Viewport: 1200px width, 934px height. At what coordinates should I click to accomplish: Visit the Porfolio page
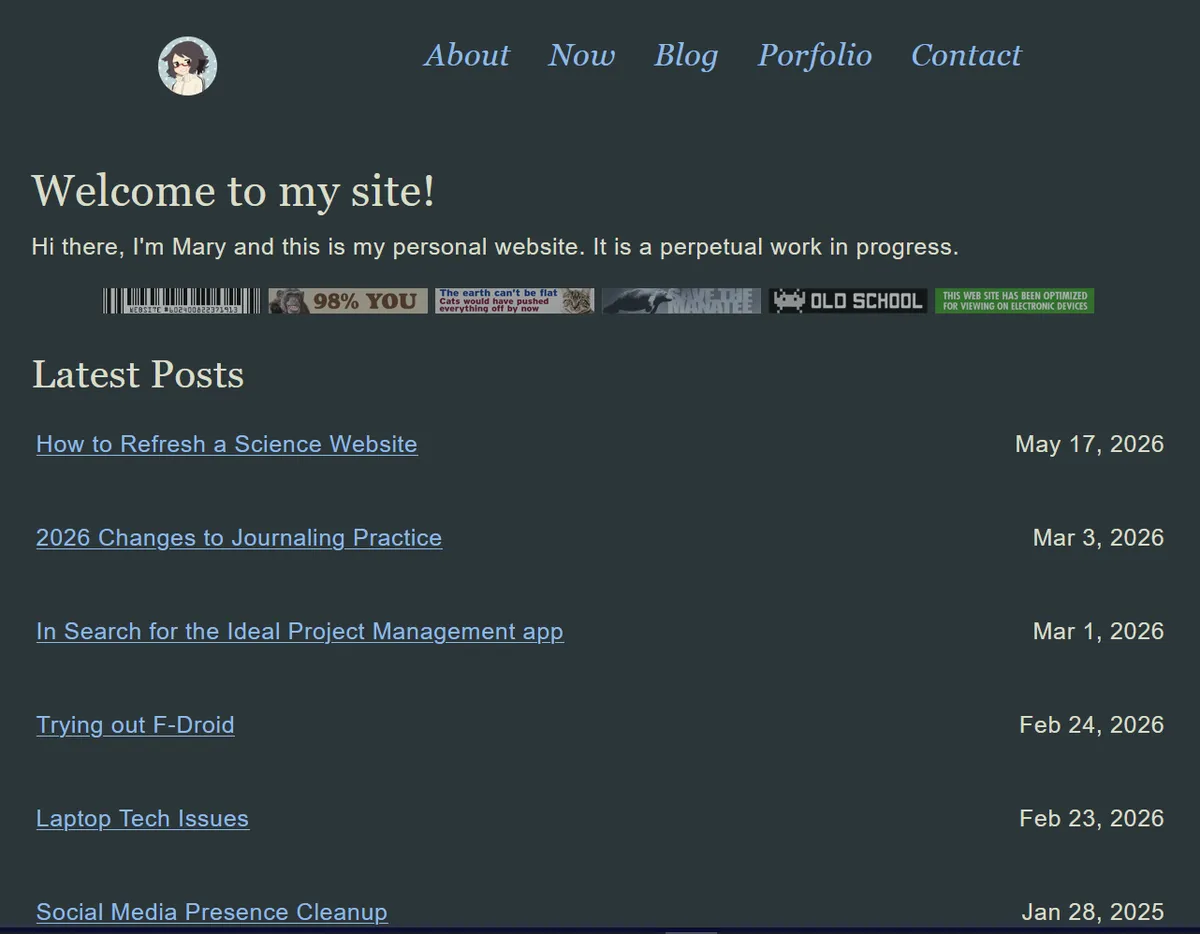(x=815, y=55)
